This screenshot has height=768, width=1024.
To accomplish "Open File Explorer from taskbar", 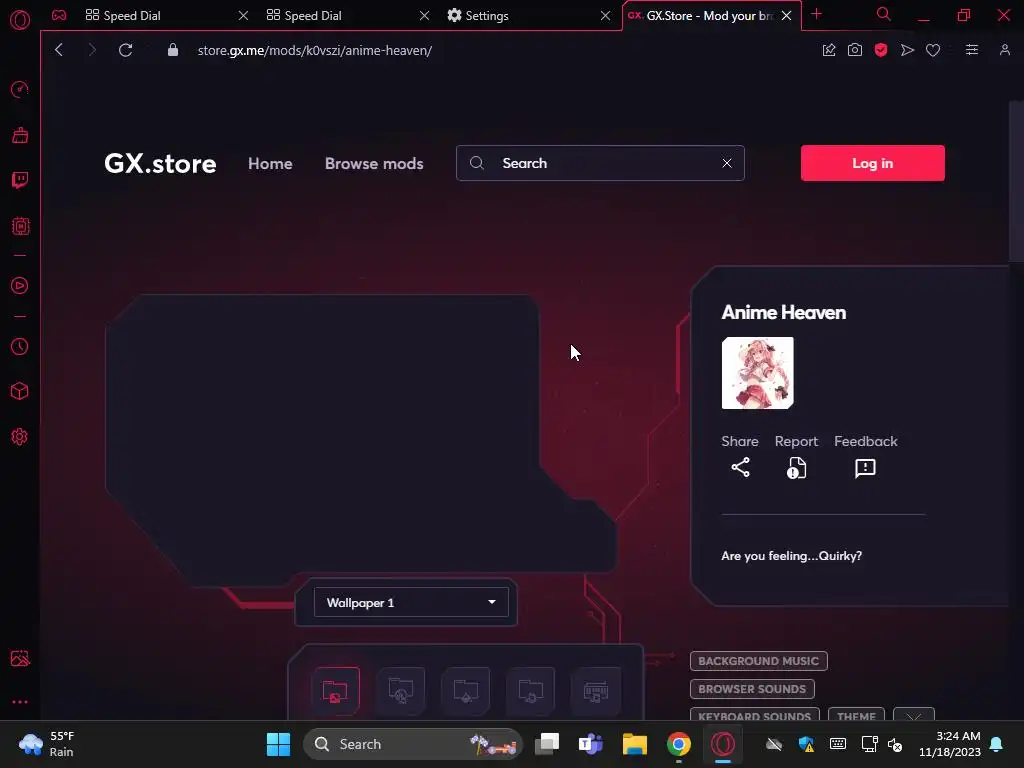I will 635,744.
